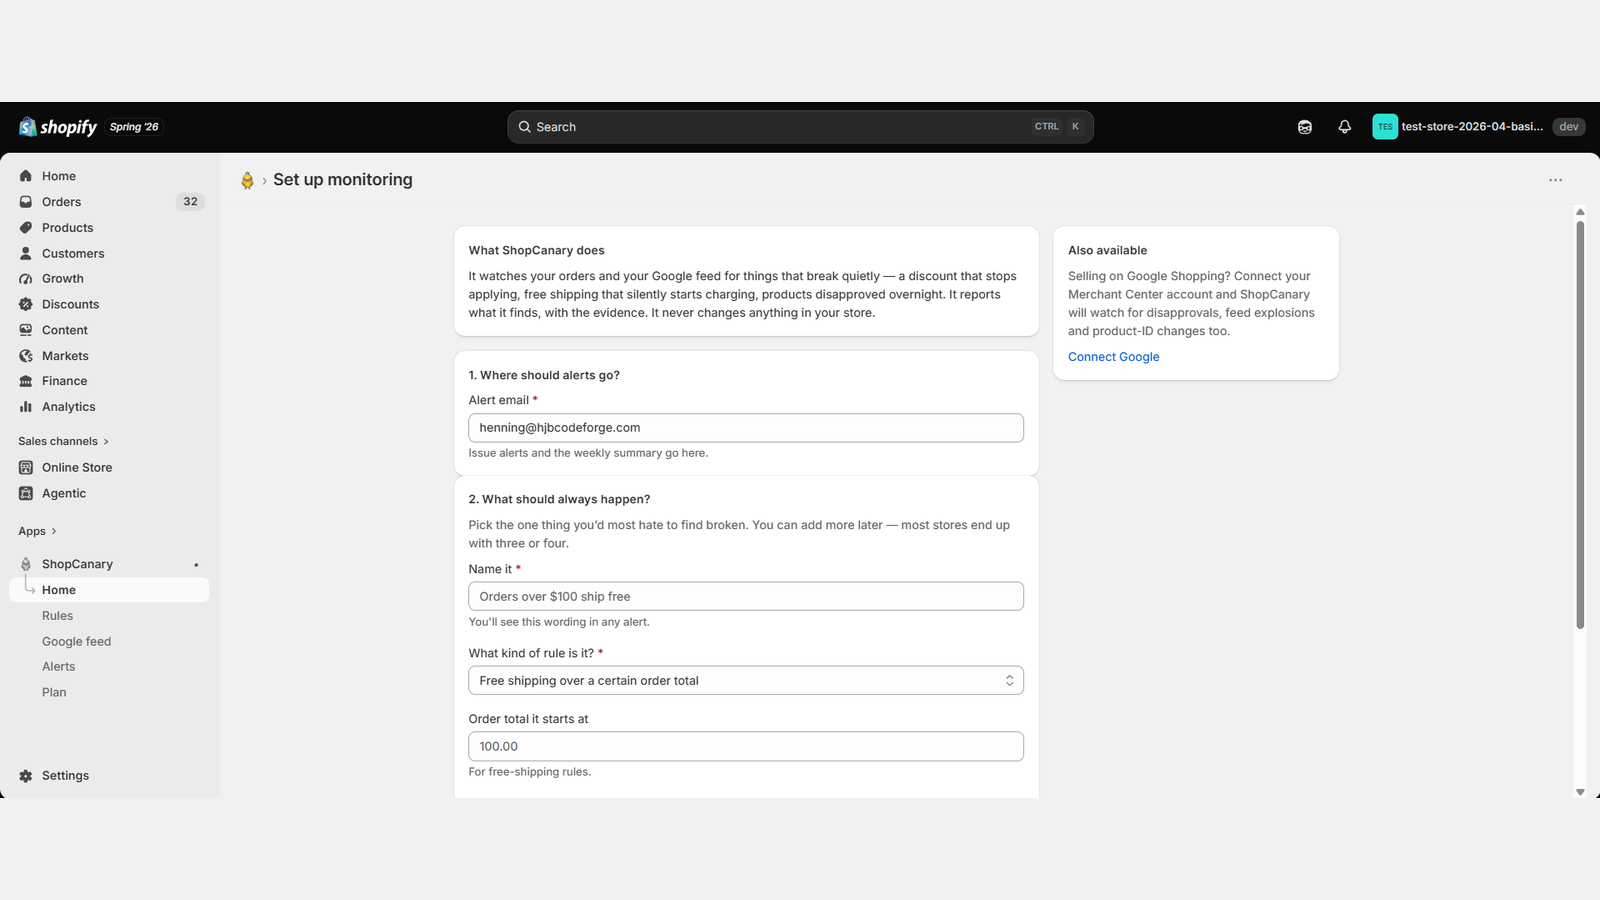
Task: Click the dev badge in top bar
Action: 1569,127
